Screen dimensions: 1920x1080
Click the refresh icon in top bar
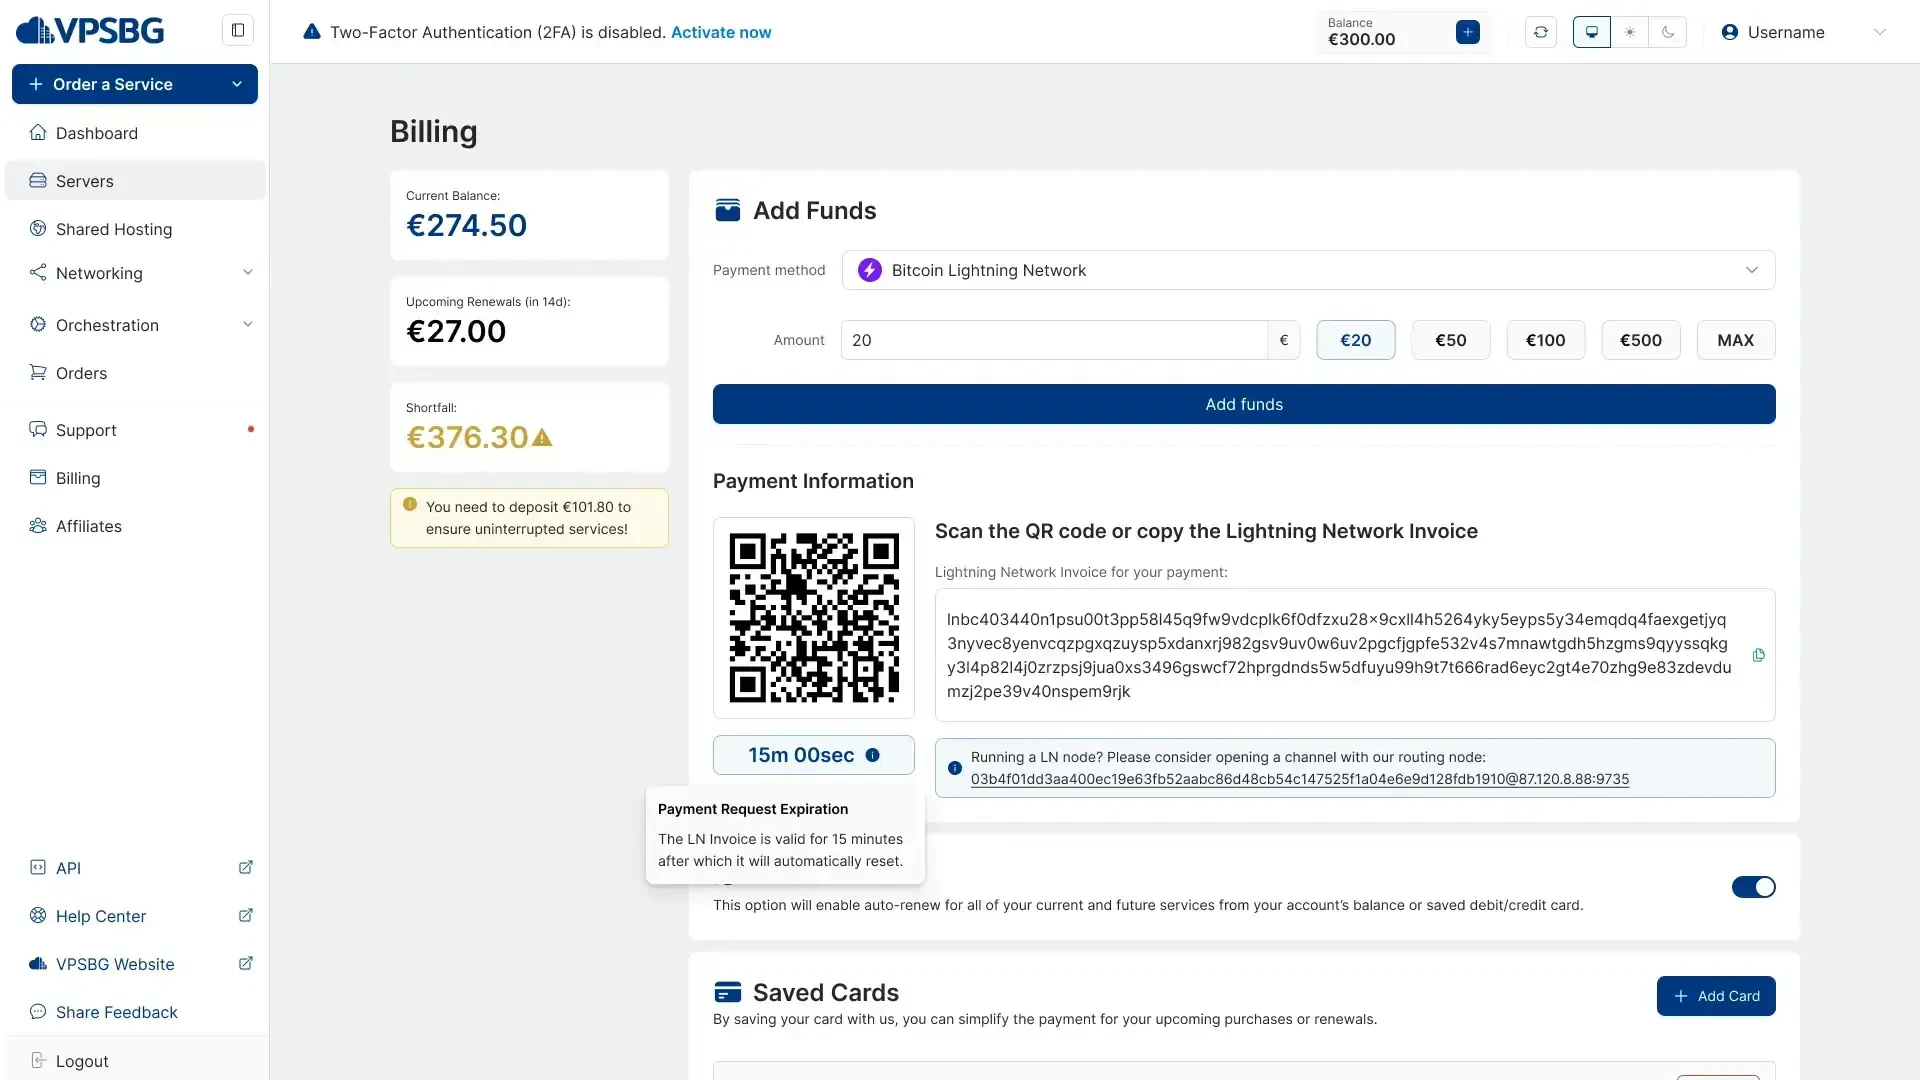coord(1540,32)
